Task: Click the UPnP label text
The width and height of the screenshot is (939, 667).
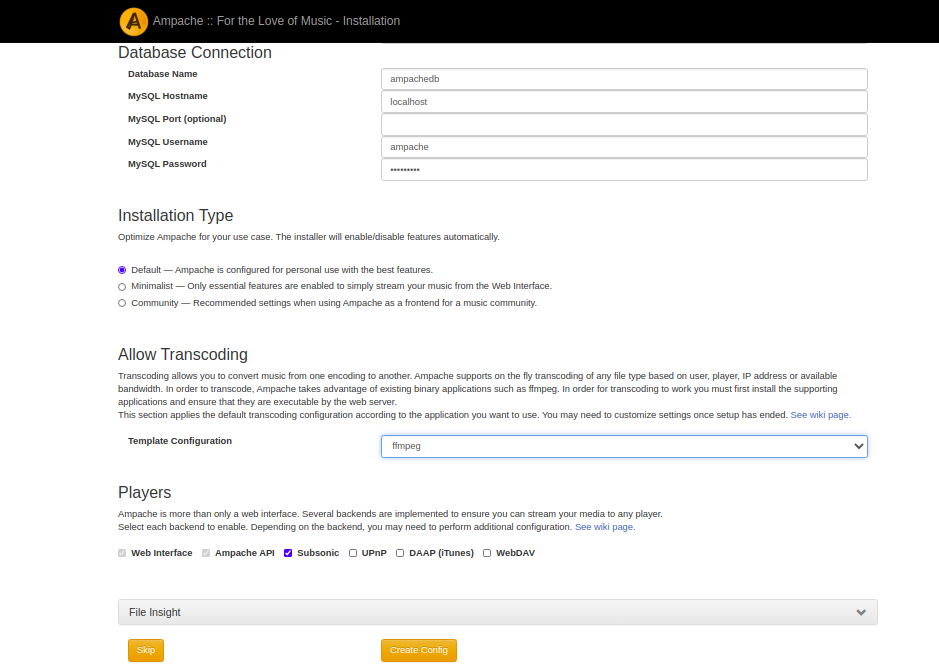Action: click(x=374, y=553)
